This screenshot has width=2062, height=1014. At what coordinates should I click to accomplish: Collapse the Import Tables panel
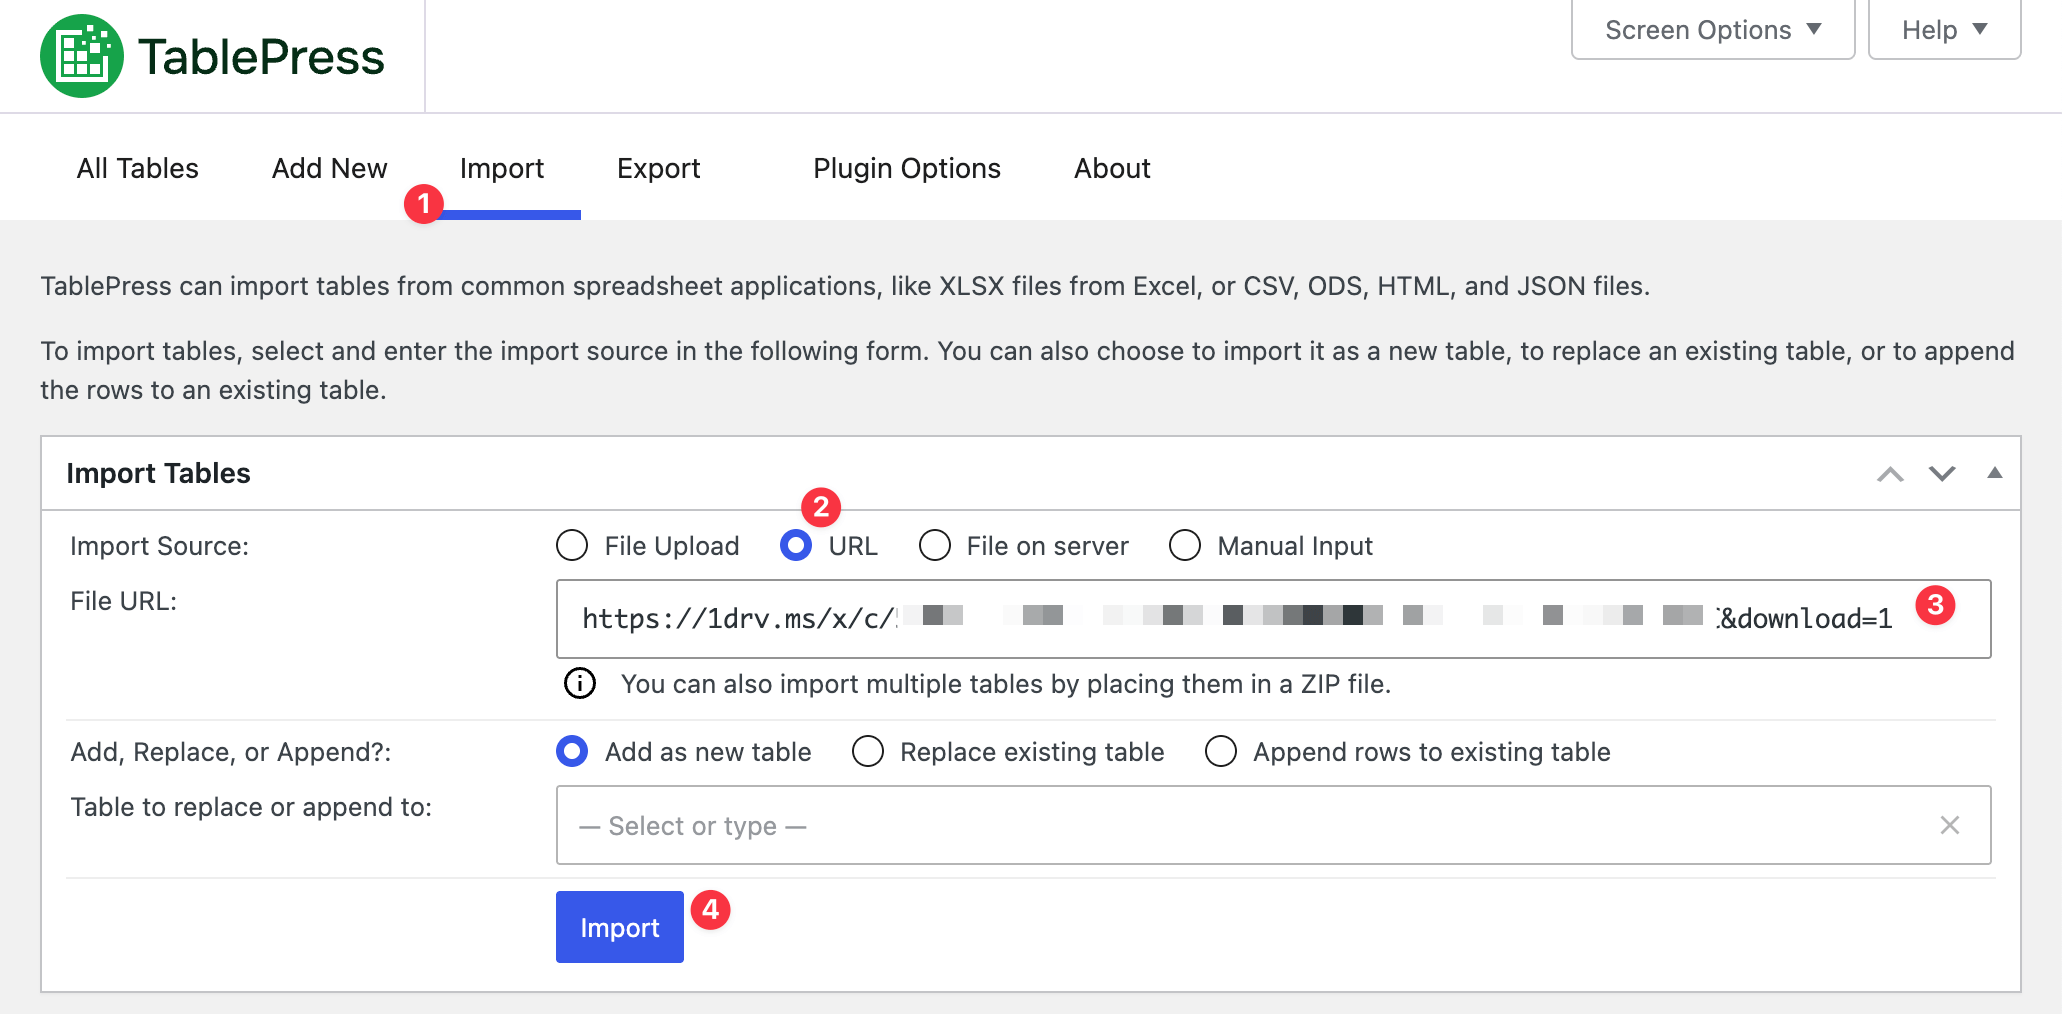pos(1995,472)
